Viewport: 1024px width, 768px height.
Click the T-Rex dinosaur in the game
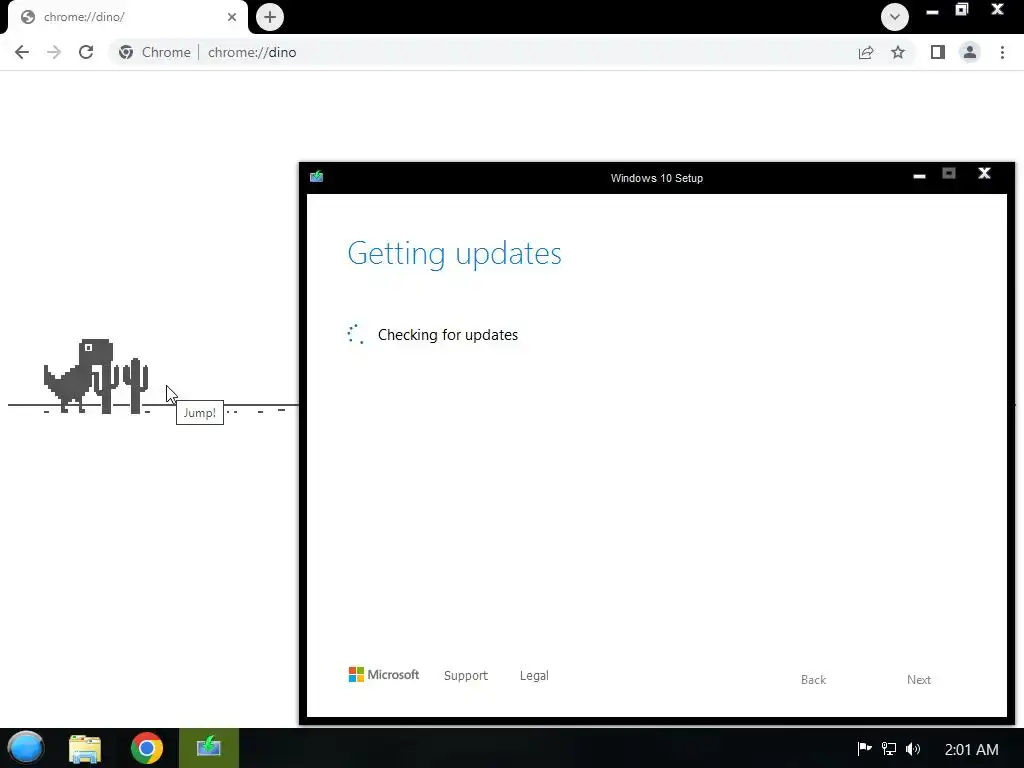78,376
